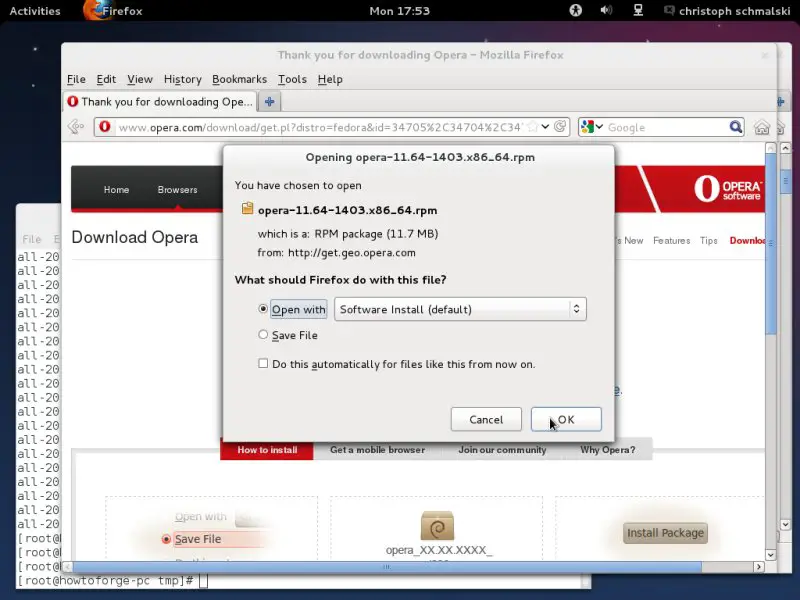Image resolution: width=800 pixels, height=600 pixels.
Task: Click the vertical scrollbar thumb of the page
Action: (771, 245)
